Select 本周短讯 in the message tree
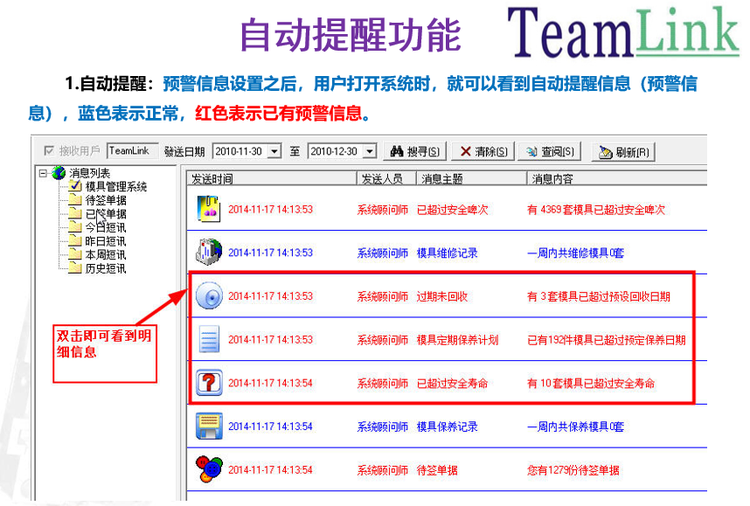The width and height of the screenshot is (750, 506). point(106,255)
